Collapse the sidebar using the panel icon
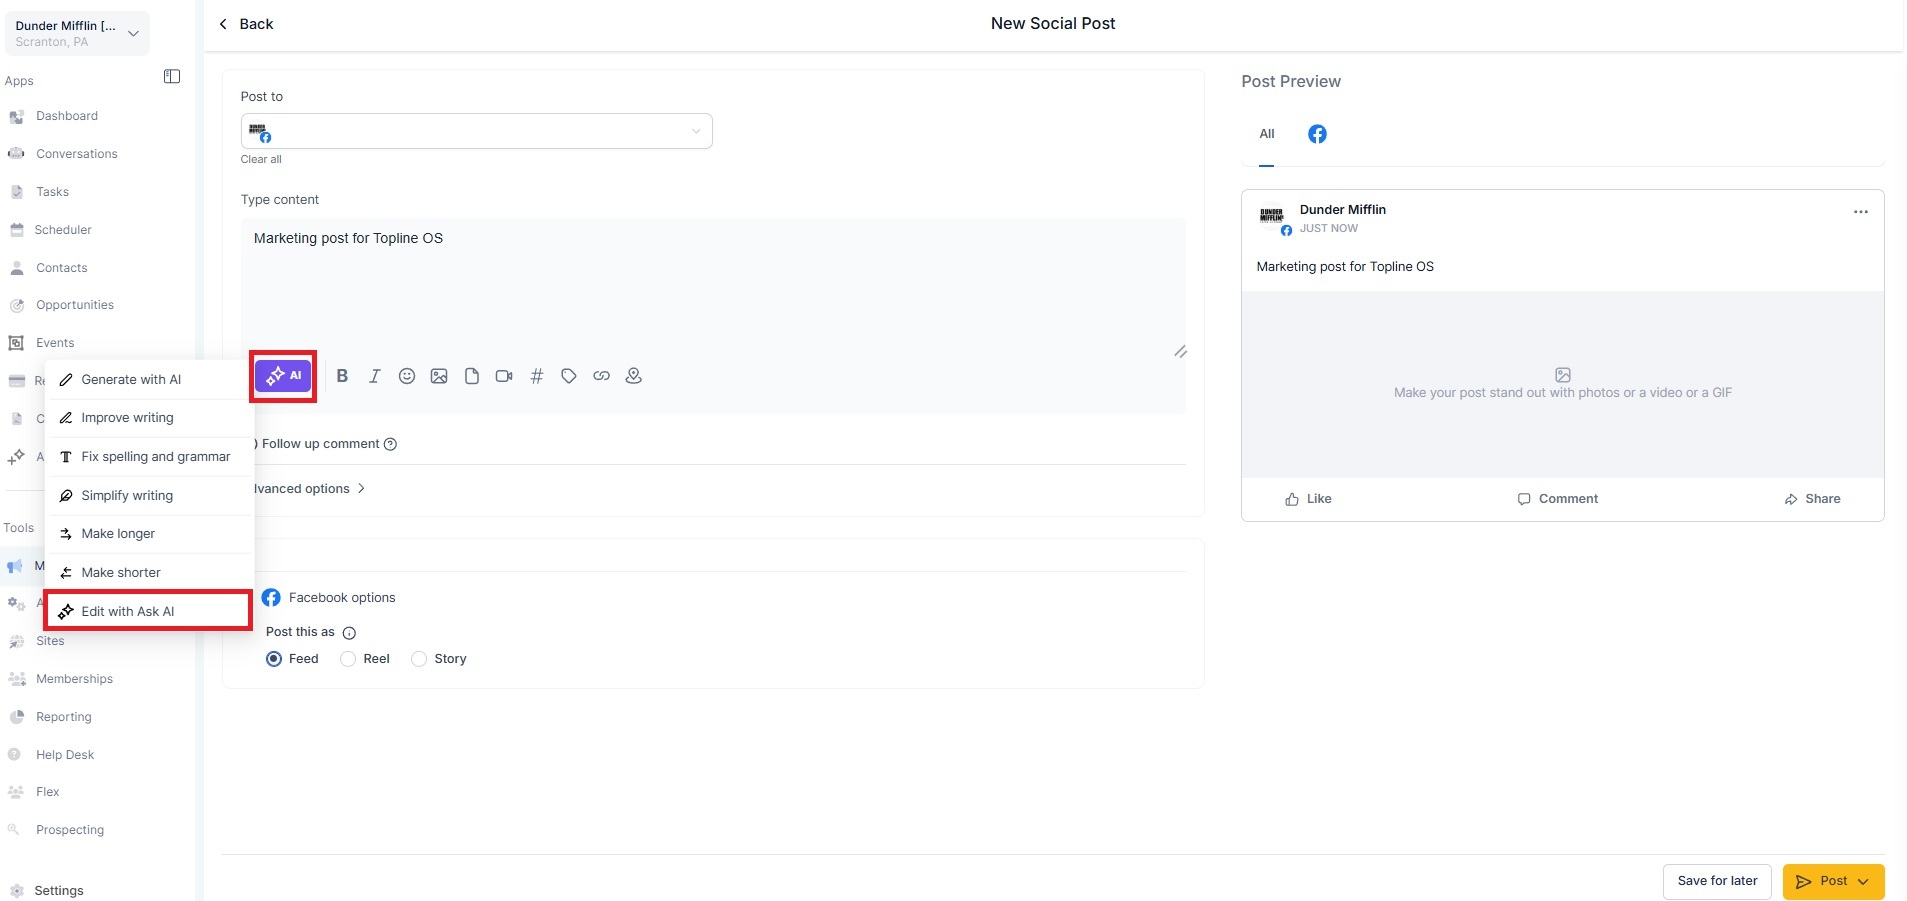This screenshot has height=901, width=1907. click(172, 77)
